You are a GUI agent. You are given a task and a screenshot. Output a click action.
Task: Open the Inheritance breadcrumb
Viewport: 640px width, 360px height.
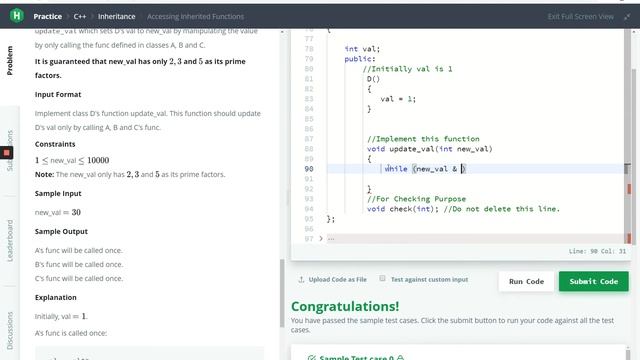click(116, 16)
